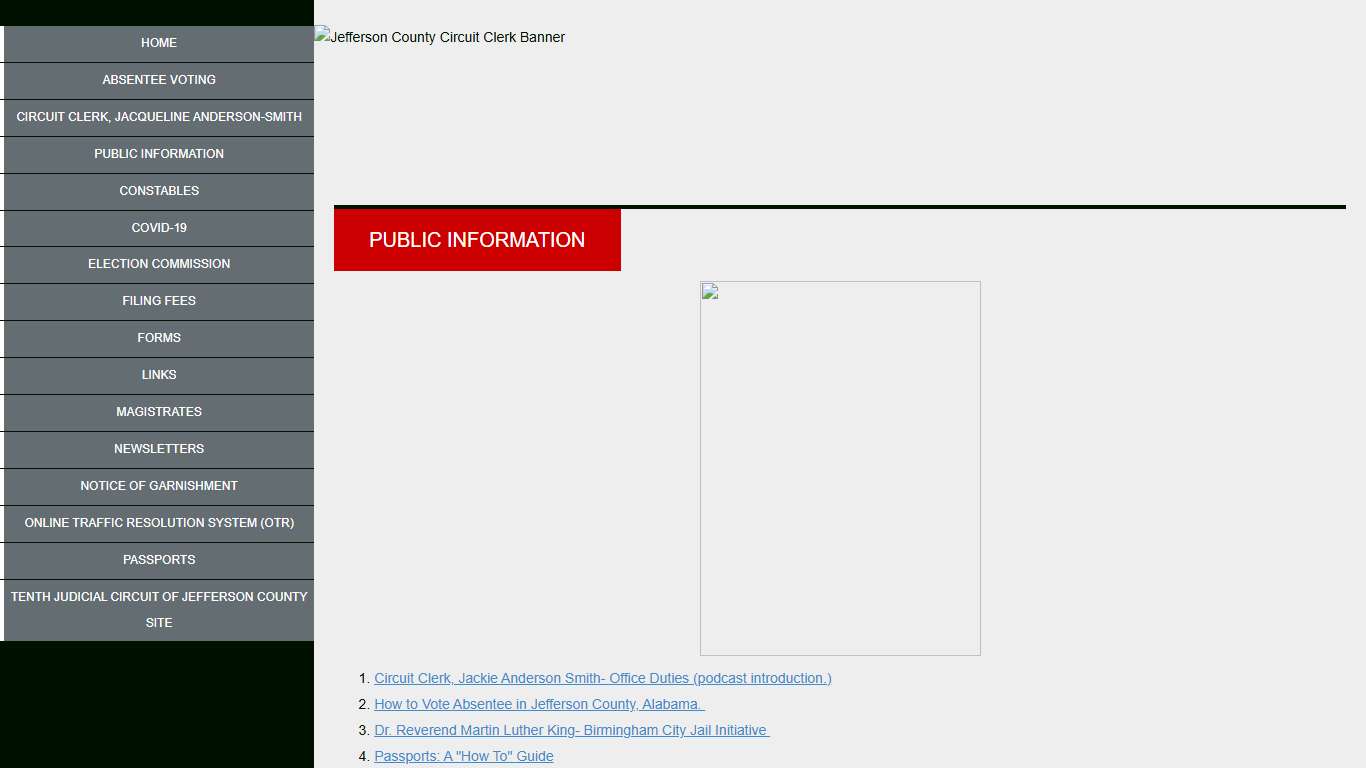Go to Absentee Voting page
Image resolution: width=1366 pixels, height=768 pixels.
click(159, 80)
